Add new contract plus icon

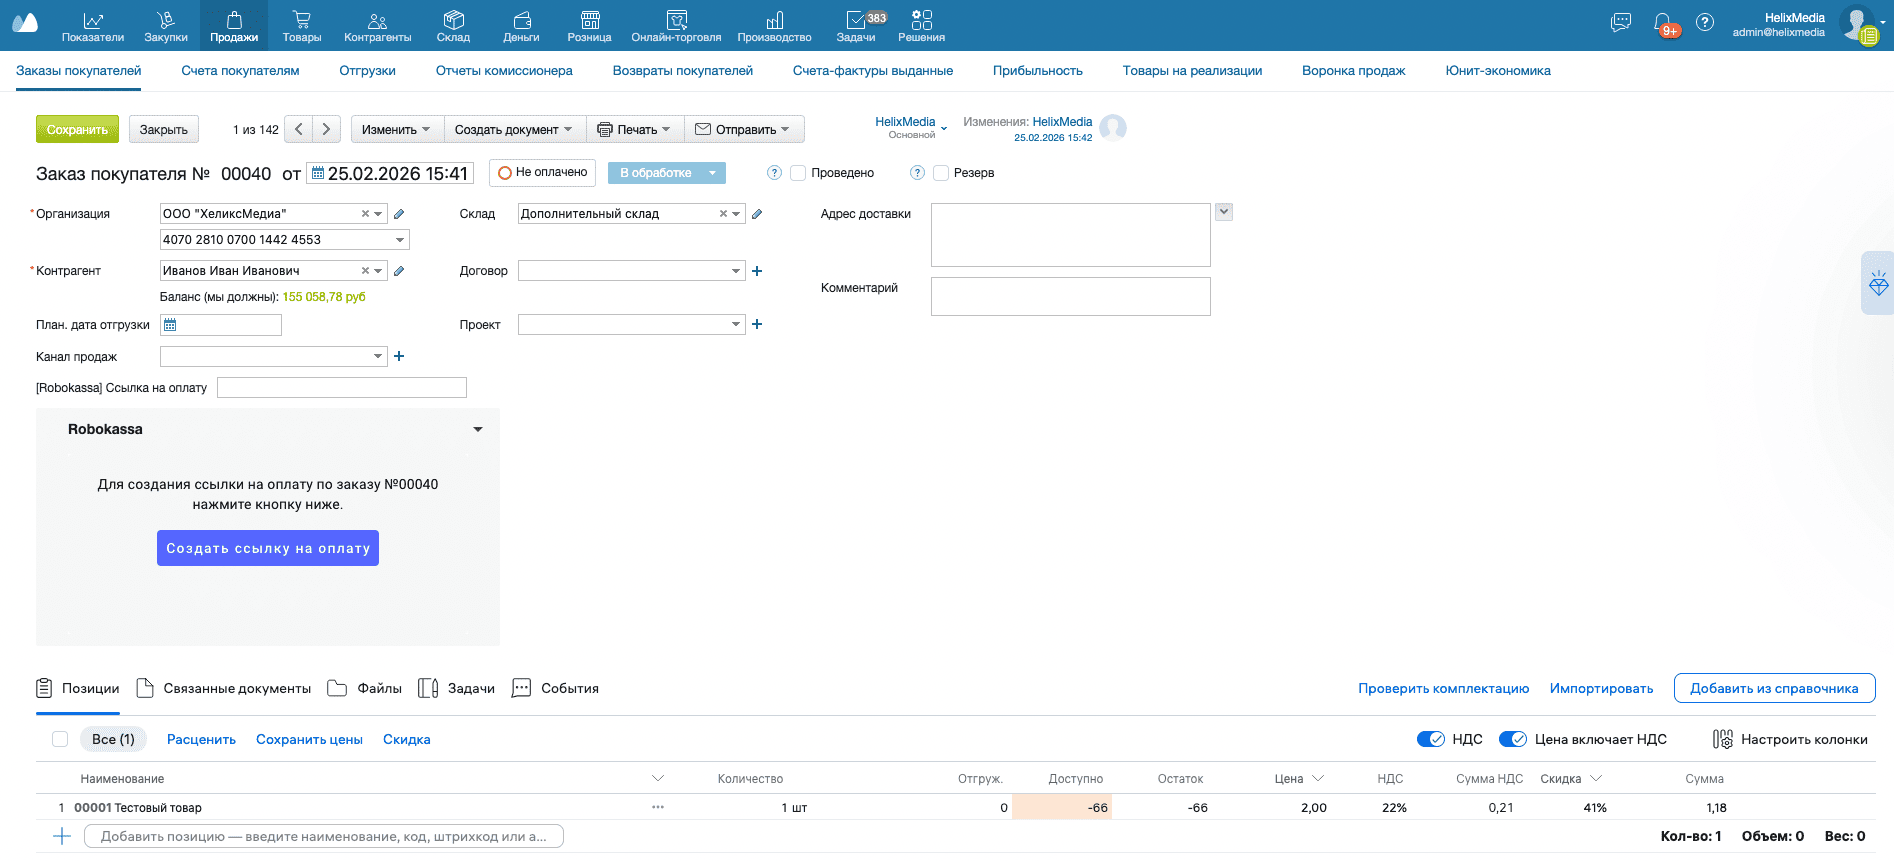[x=757, y=271]
